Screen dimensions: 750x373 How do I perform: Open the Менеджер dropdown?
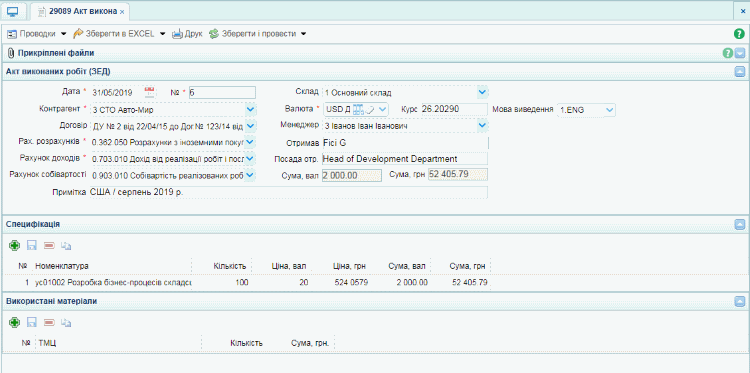click(x=483, y=126)
